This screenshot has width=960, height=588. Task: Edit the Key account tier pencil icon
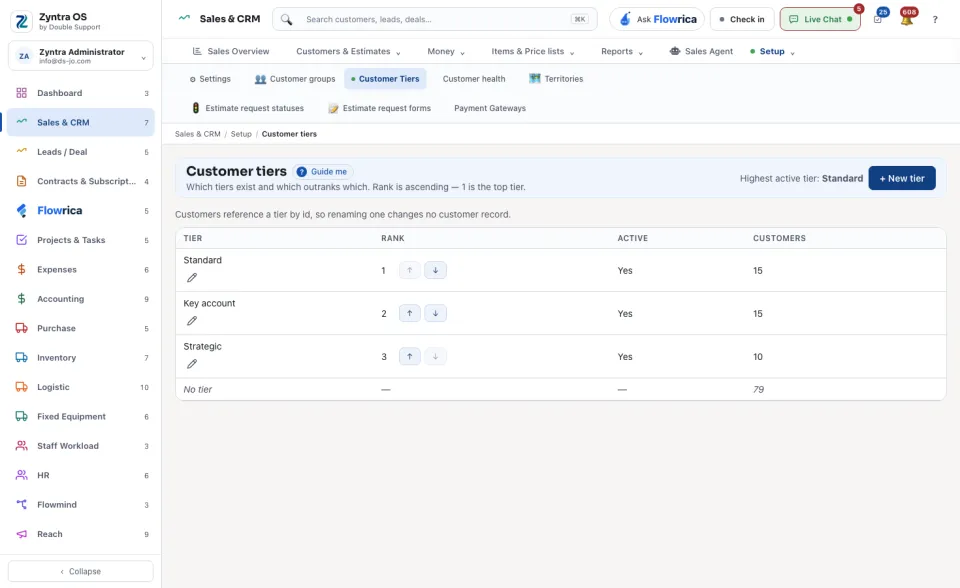(192, 320)
